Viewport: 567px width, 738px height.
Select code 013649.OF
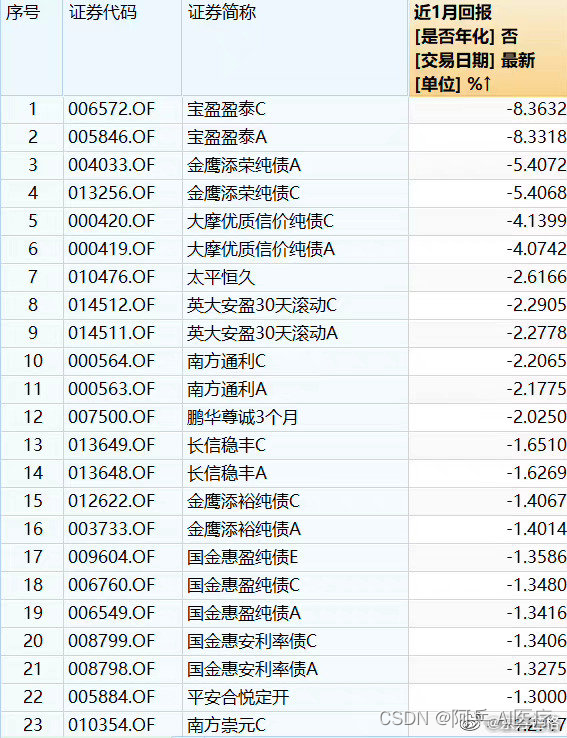pyautogui.click(x=112, y=445)
